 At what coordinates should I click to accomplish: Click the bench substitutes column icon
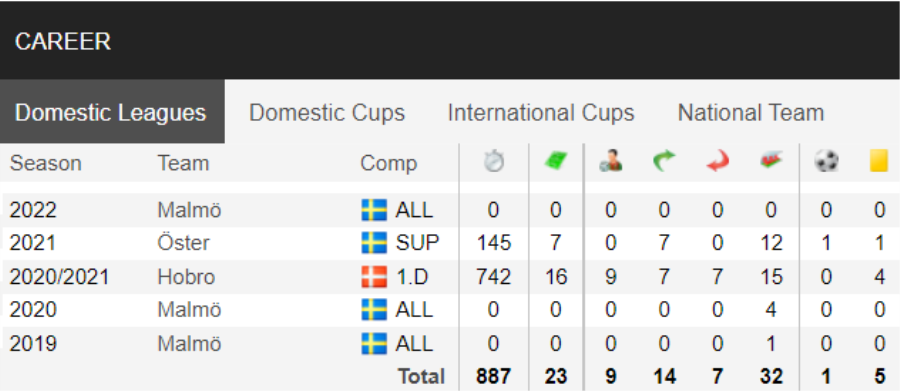click(771, 162)
